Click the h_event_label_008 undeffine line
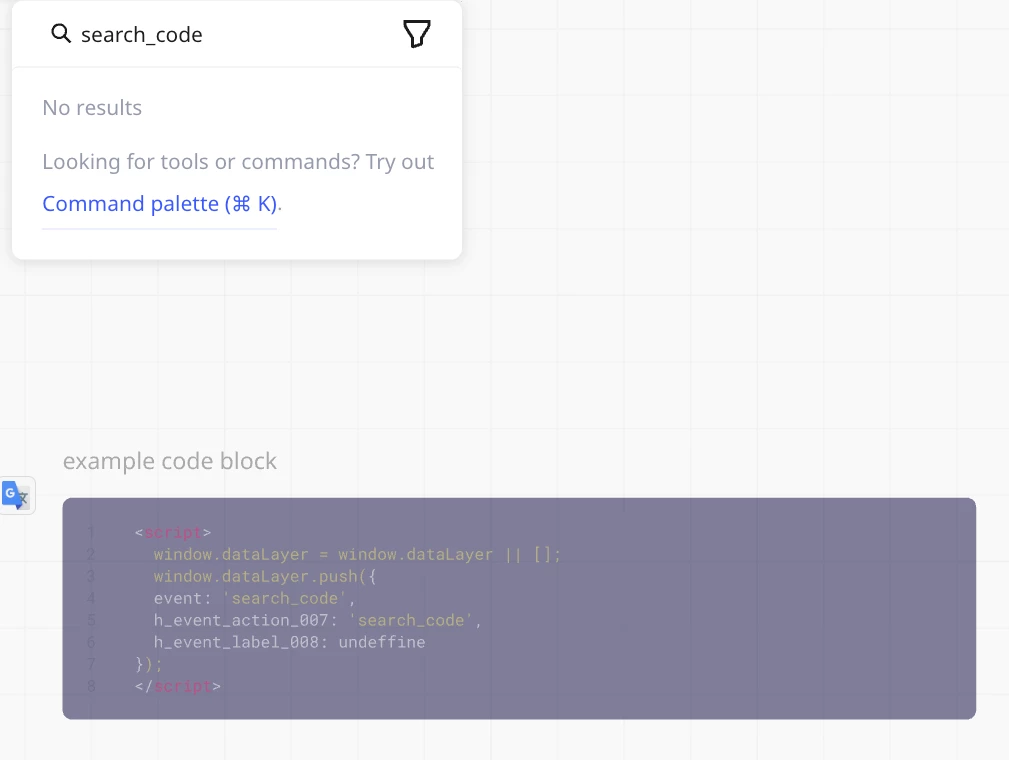 click(290, 642)
